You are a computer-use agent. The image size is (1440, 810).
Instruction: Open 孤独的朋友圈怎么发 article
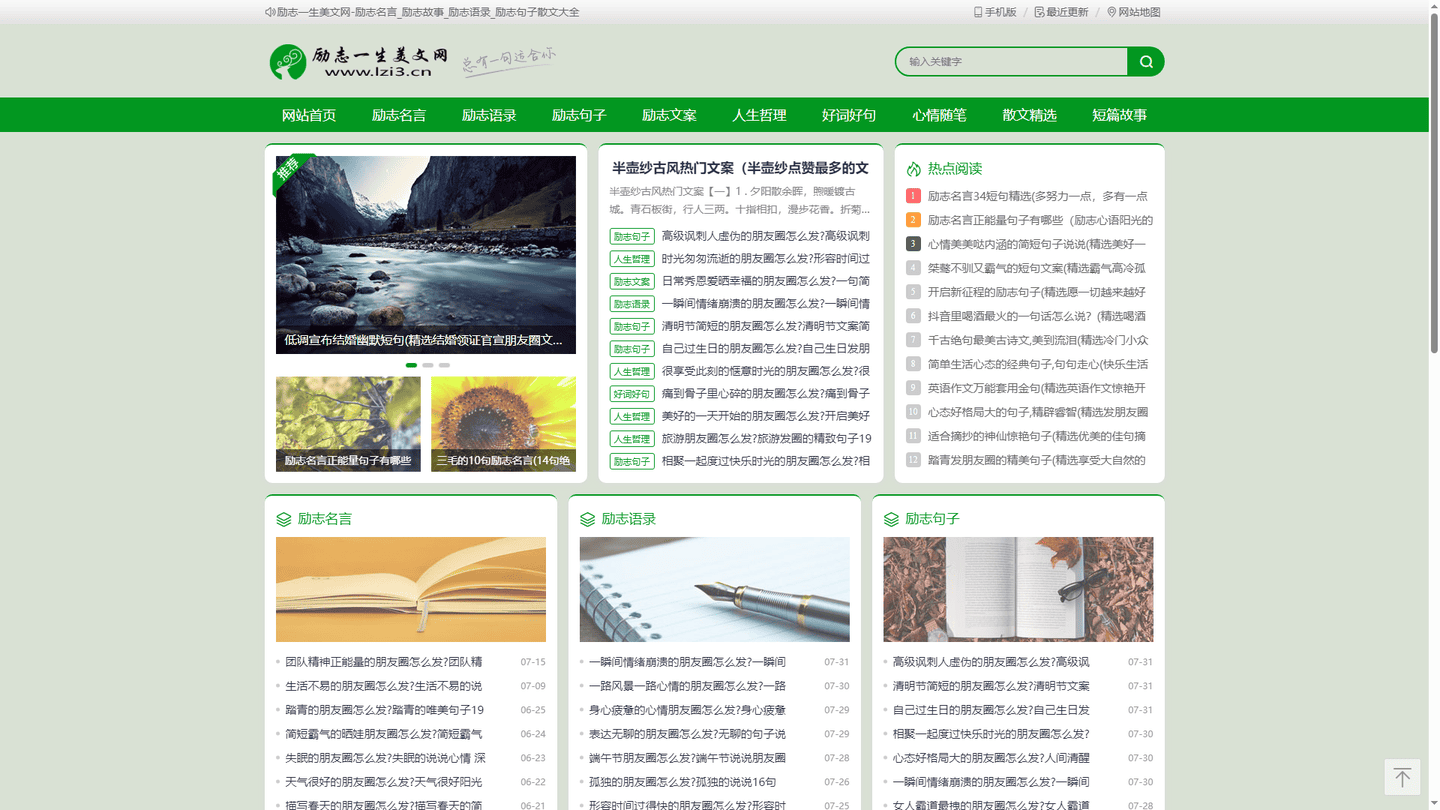[x=682, y=782]
